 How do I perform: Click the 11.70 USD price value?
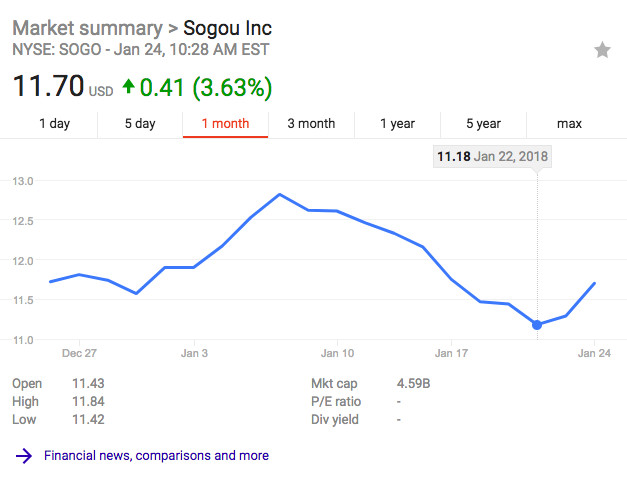pyautogui.click(x=48, y=87)
